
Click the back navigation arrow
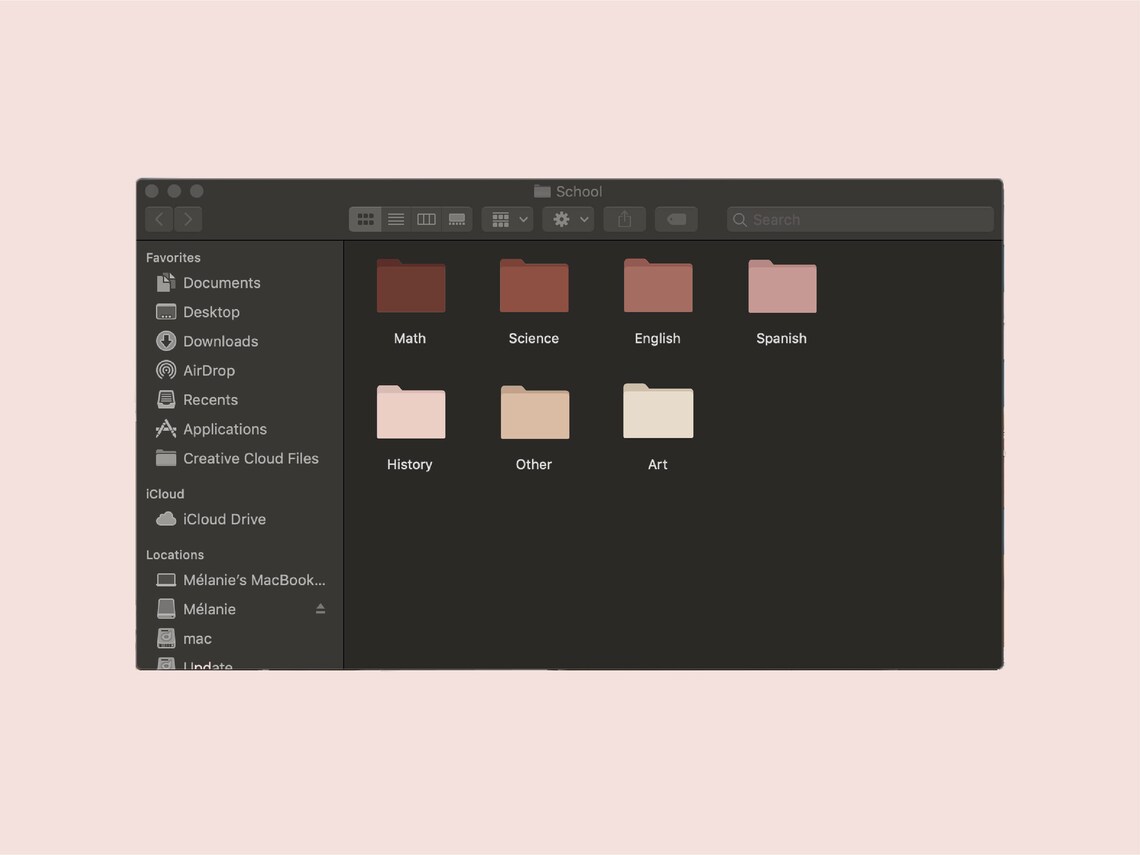pos(159,219)
